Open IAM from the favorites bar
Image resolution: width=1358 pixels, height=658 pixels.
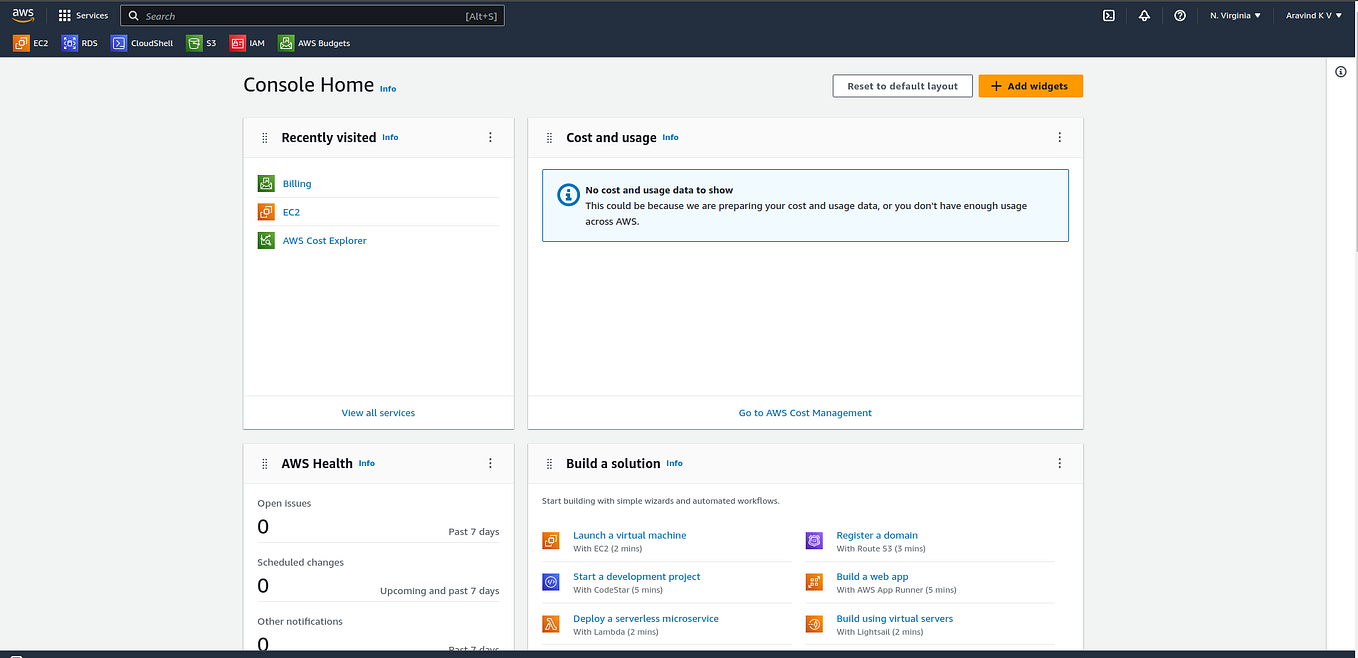click(247, 43)
